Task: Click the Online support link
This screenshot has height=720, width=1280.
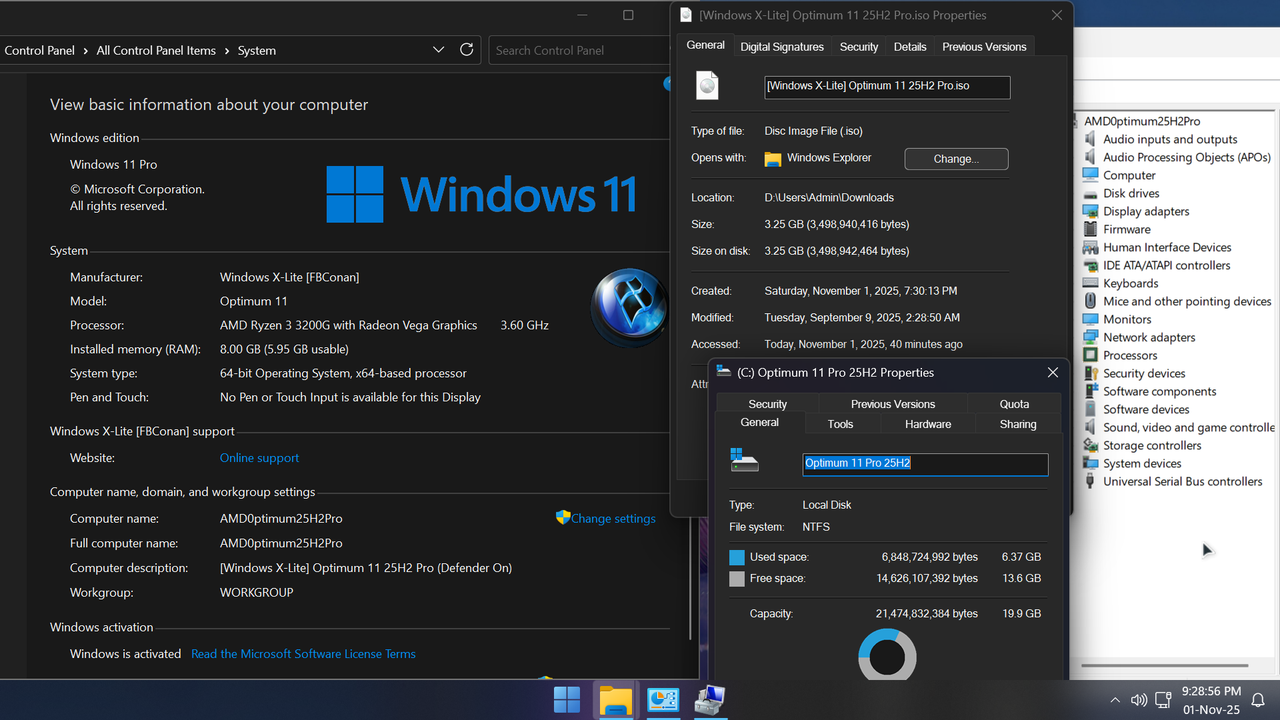Action: 259,457
